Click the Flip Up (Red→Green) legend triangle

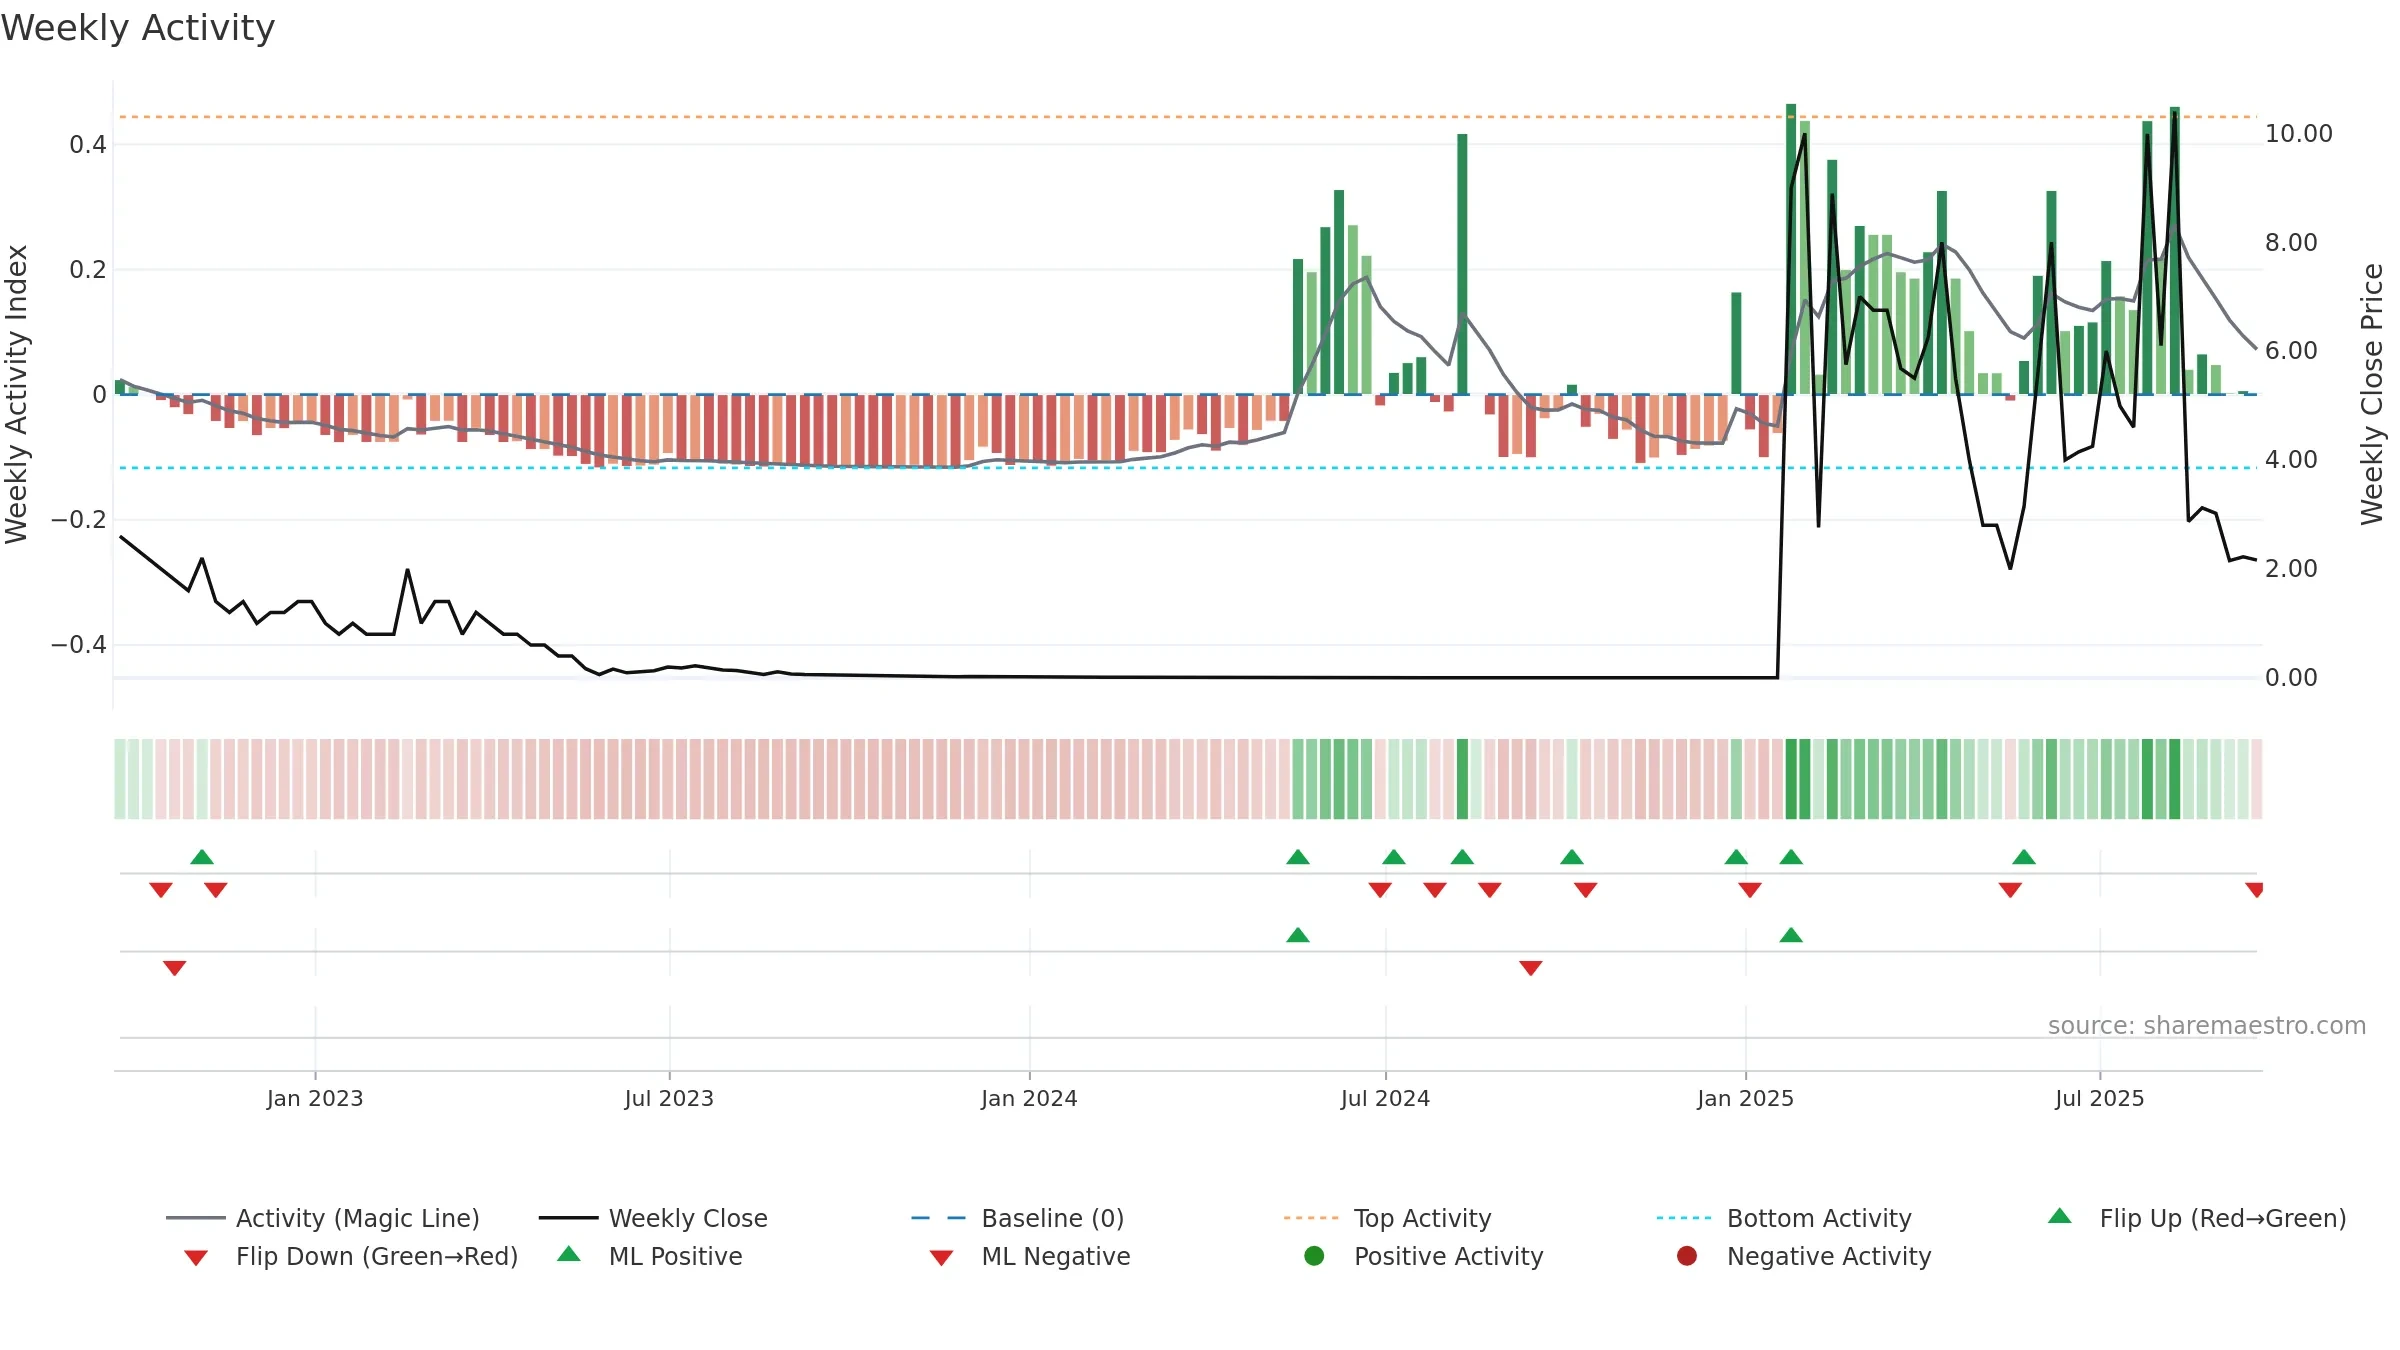(x=2060, y=1216)
